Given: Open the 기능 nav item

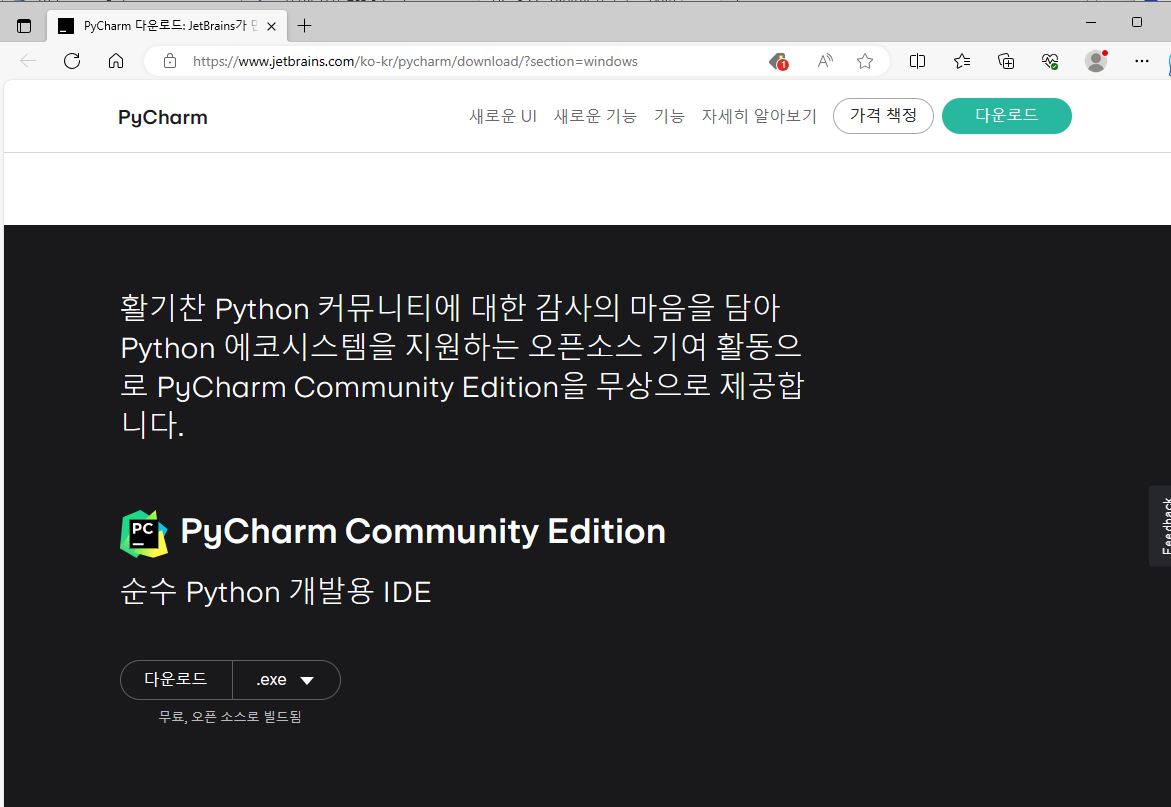Looking at the screenshot, I should (669, 116).
